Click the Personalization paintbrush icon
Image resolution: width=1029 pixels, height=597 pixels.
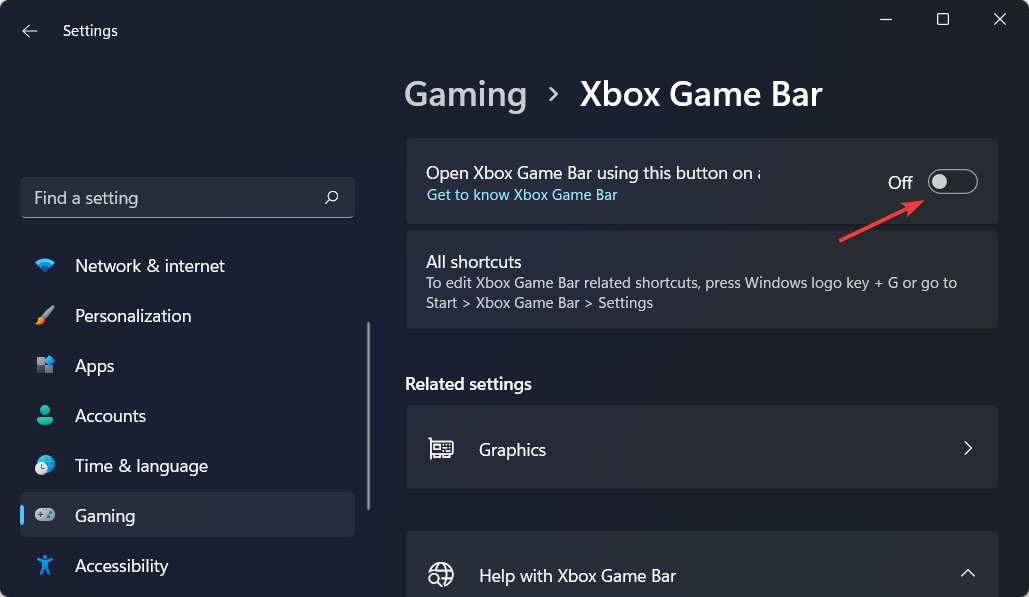(x=45, y=316)
